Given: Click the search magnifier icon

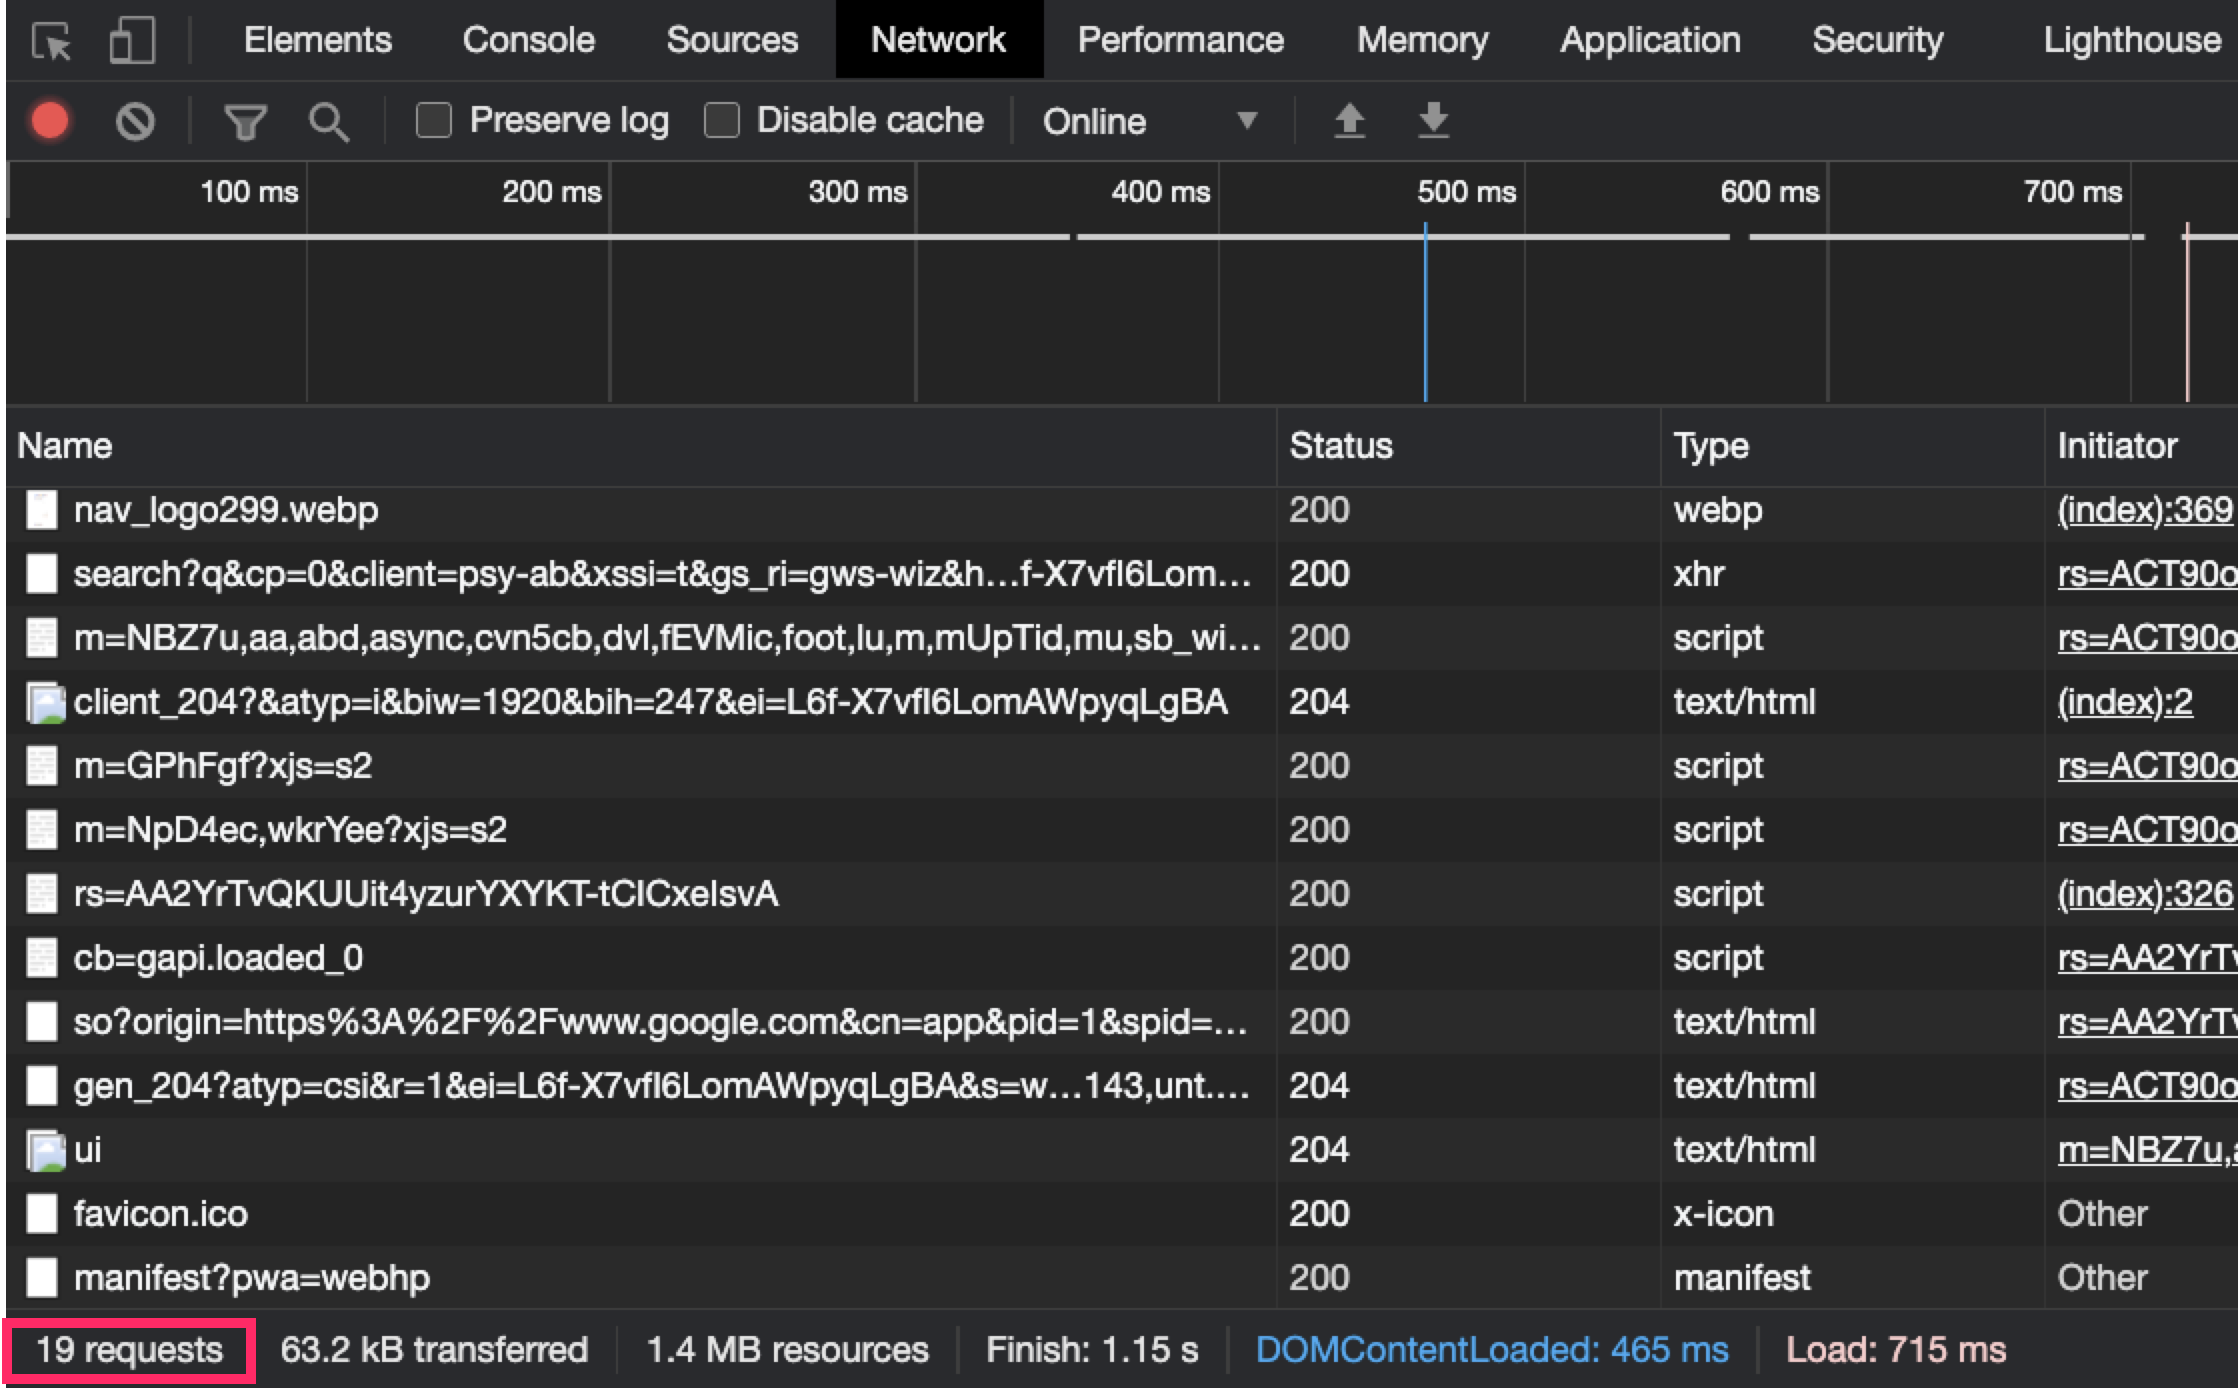Looking at the screenshot, I should [x=329, y=123].
